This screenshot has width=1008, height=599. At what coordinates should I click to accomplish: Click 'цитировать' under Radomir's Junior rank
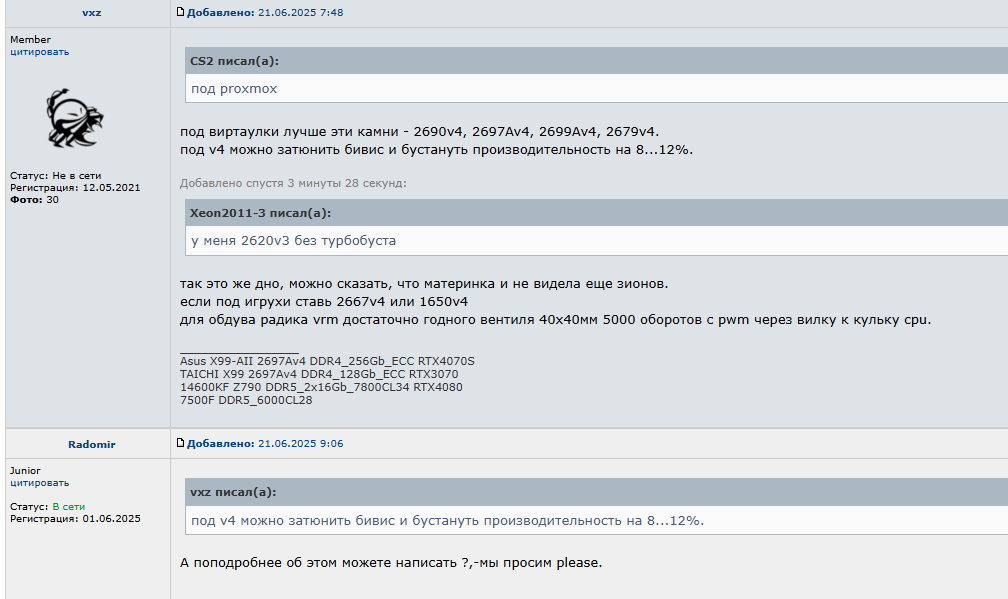pyautogui.click(x=40, y=483)
